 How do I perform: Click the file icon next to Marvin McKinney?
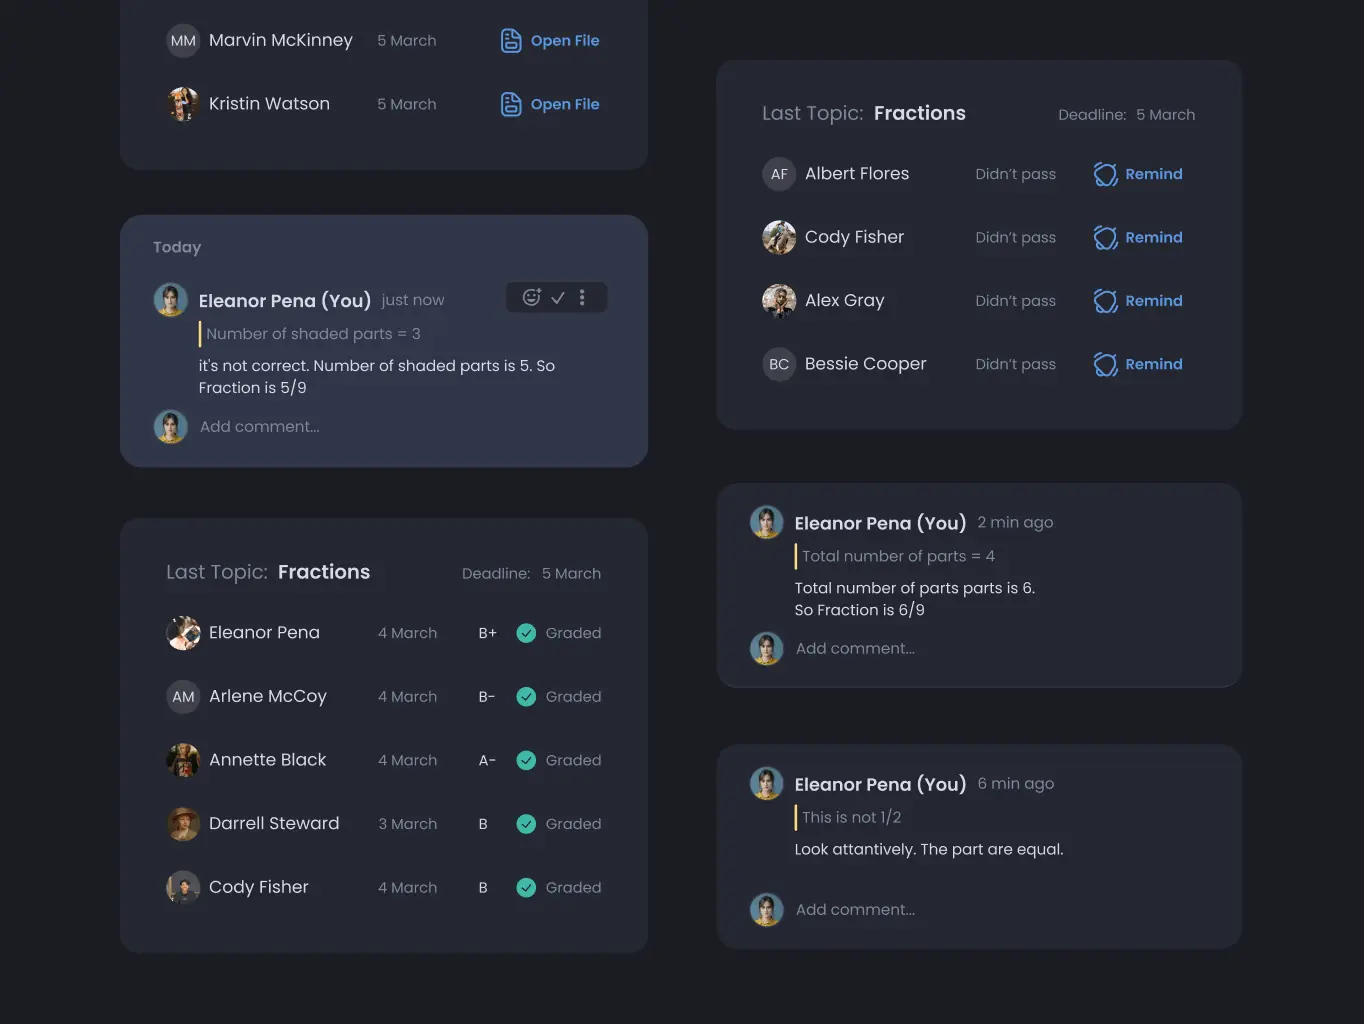point(511,41)
